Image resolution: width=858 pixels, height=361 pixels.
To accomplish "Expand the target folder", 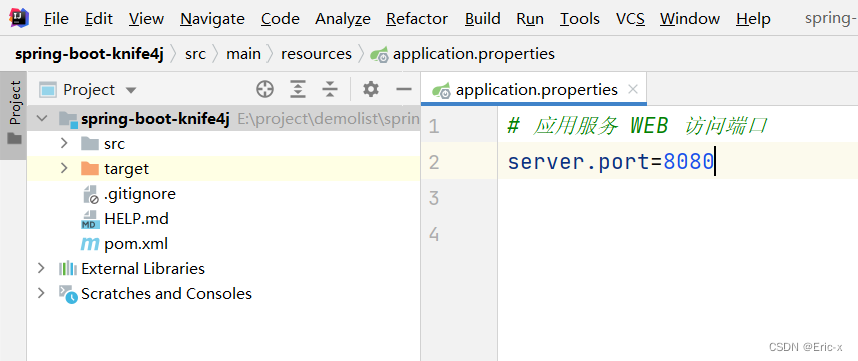I will point(63,168).
